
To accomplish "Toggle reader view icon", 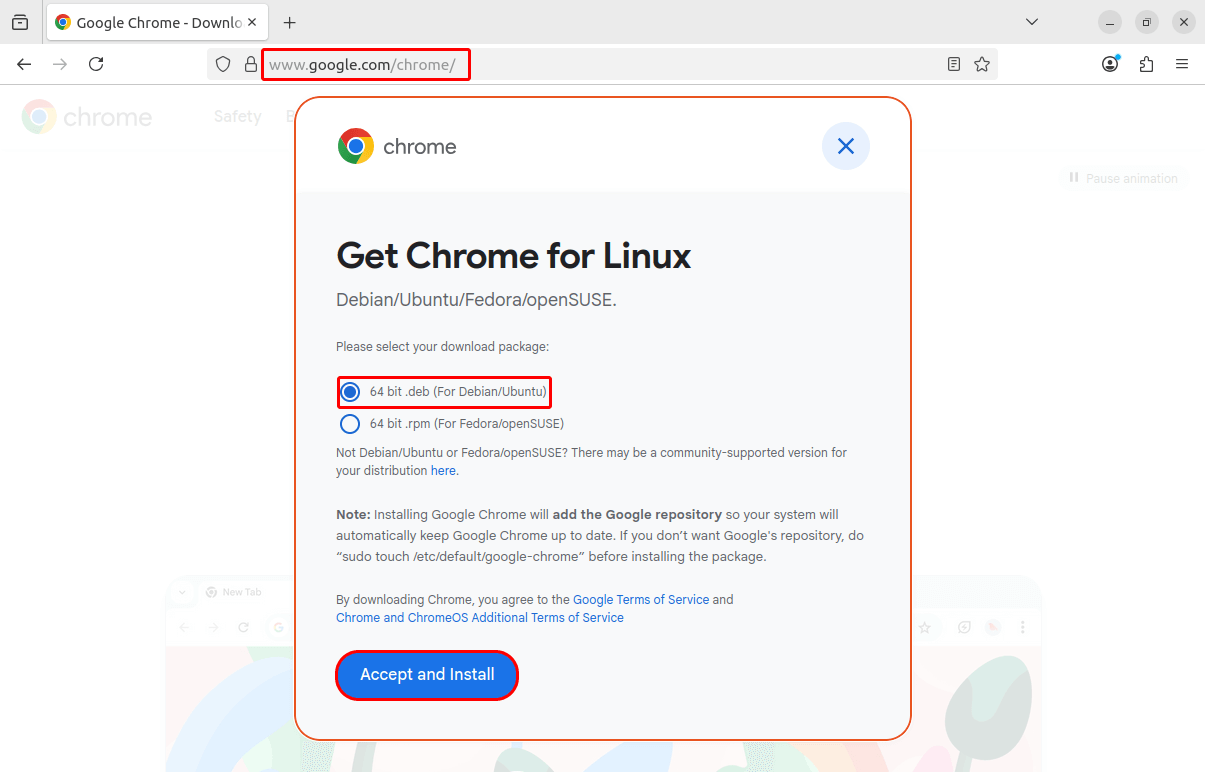I will (954, 64).
